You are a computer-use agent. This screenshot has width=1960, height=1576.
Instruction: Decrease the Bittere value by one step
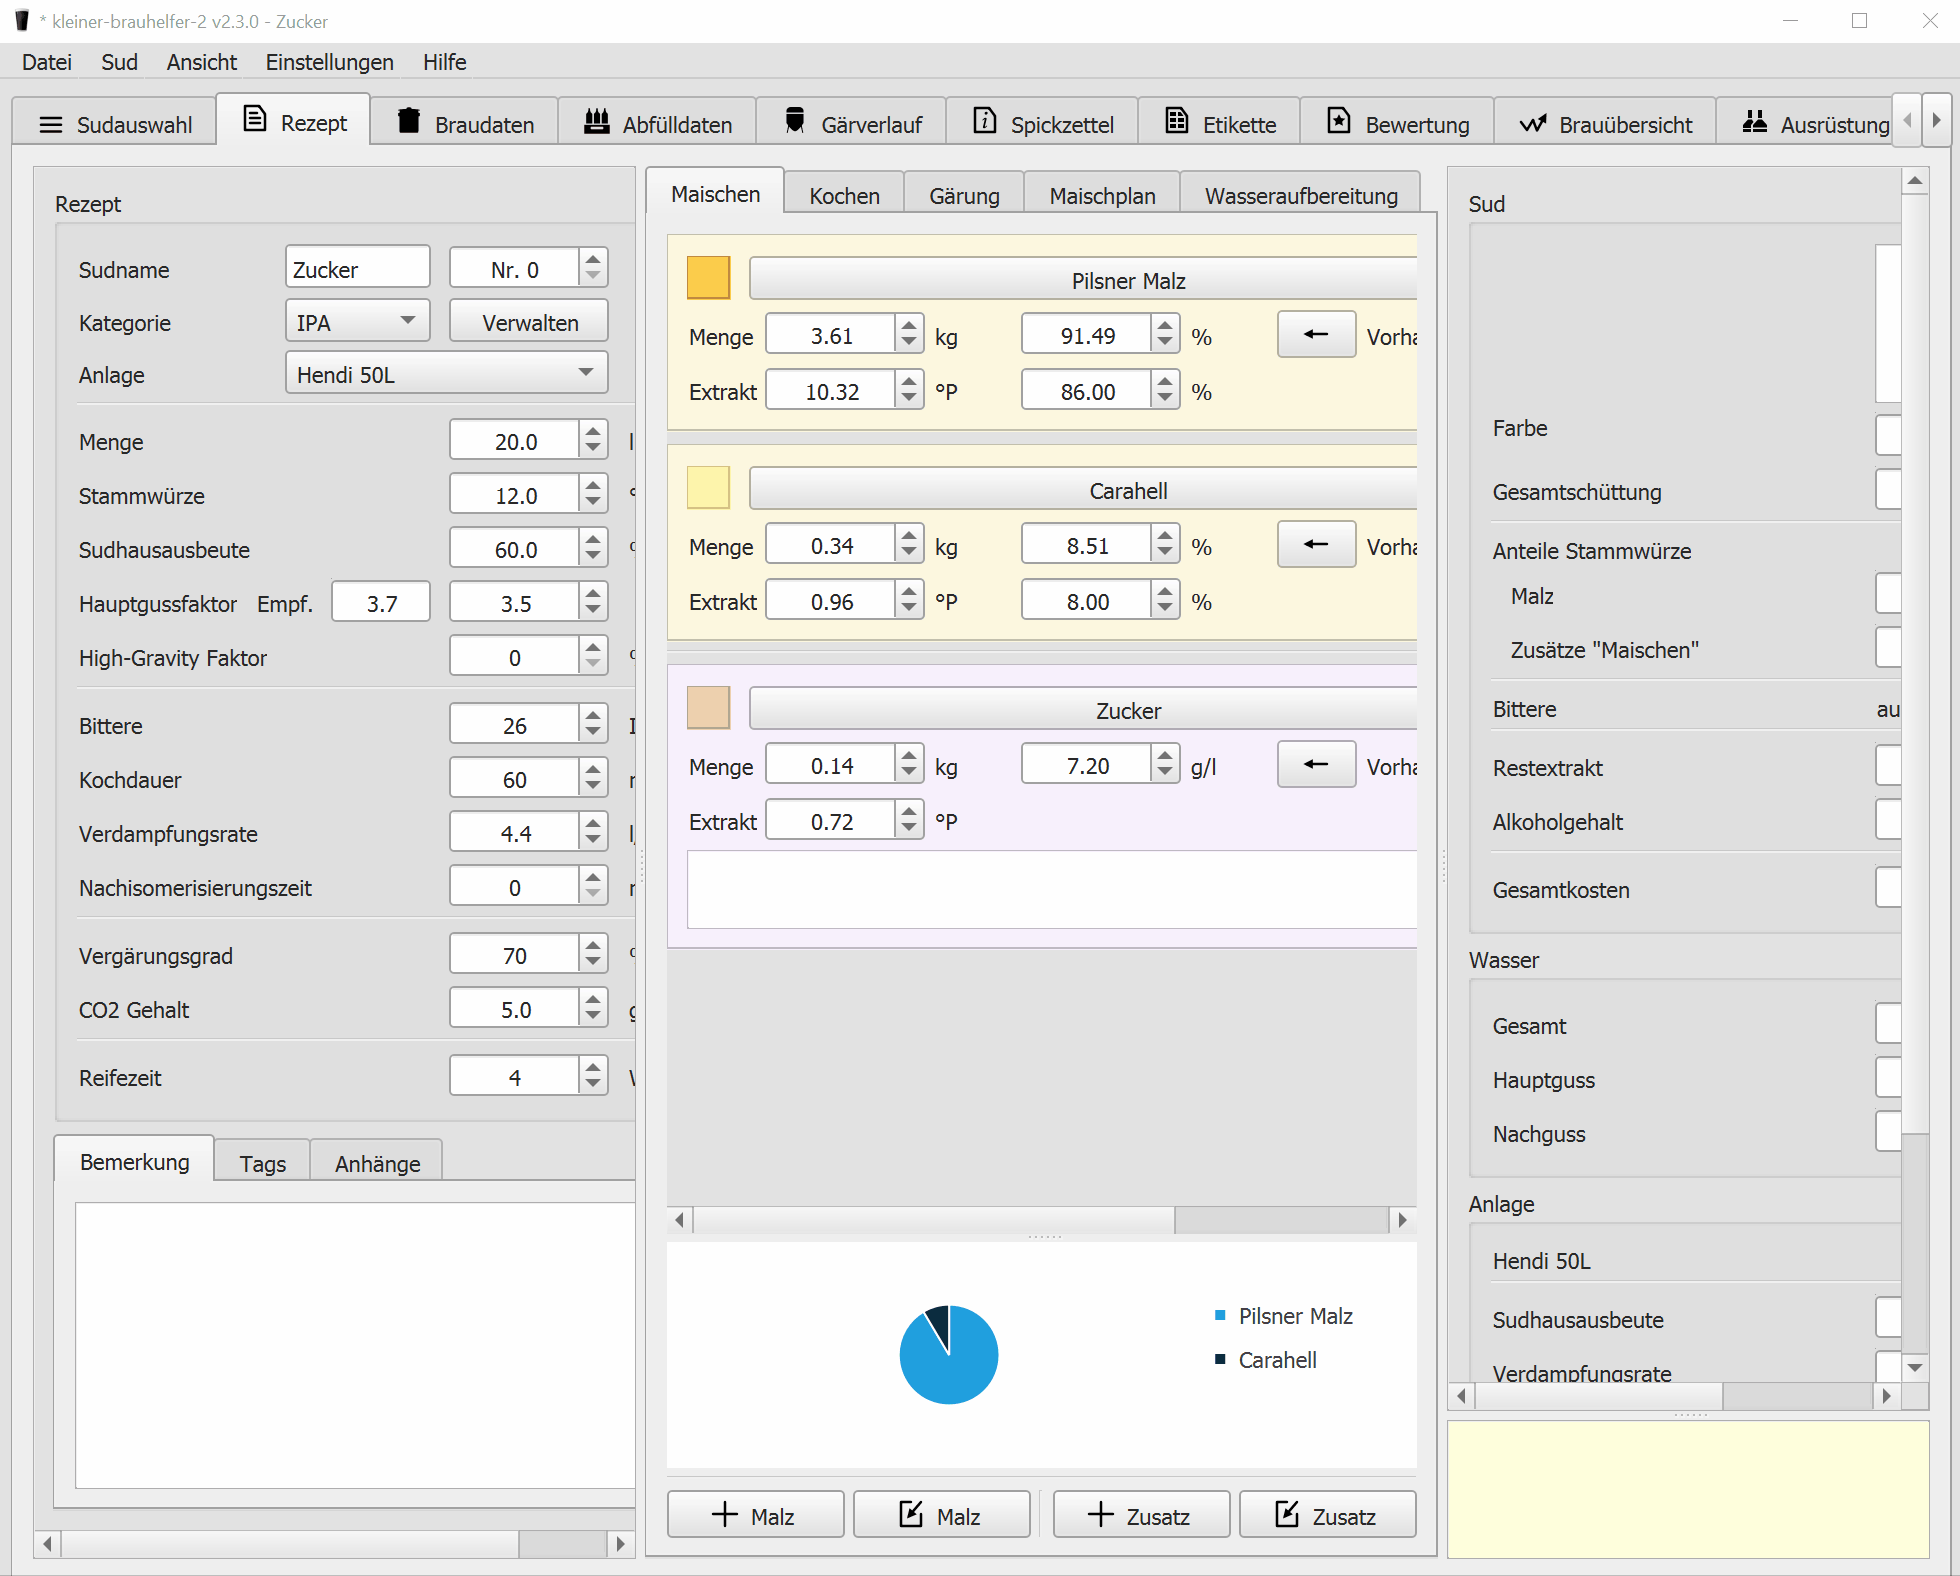[593, 734]
